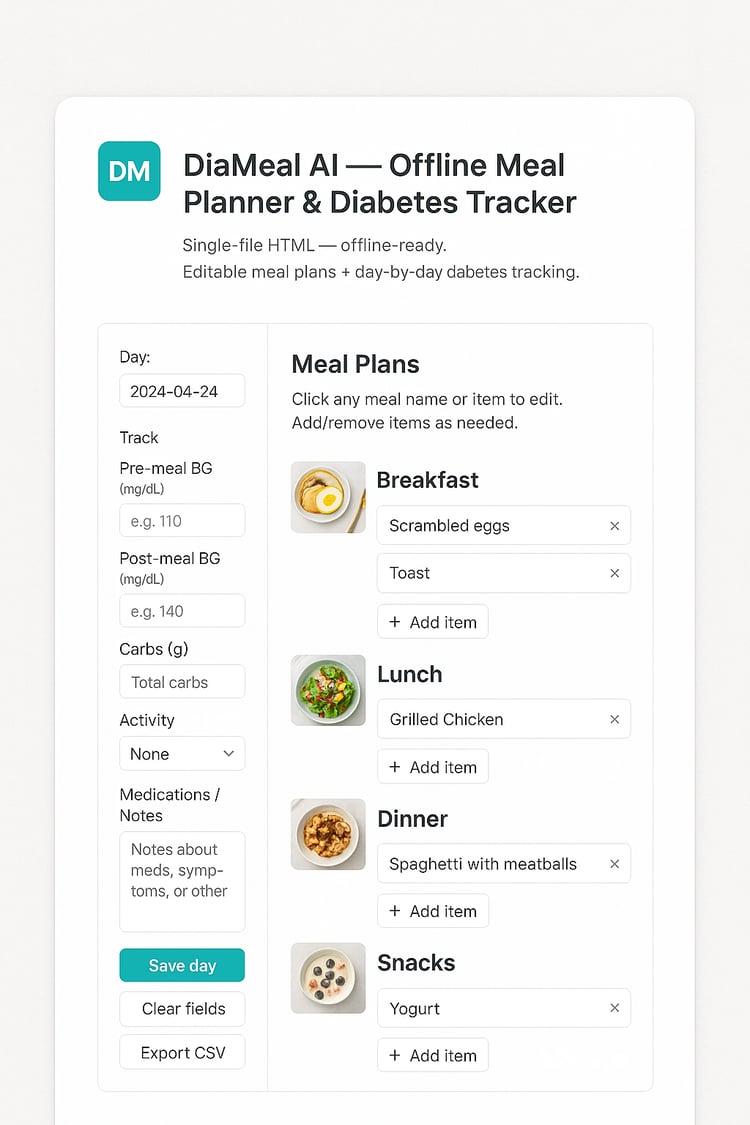The image size is (750, 1125).
Task: Click the Snacks yogurt thumbnail
Action: (x=328, y=978)
